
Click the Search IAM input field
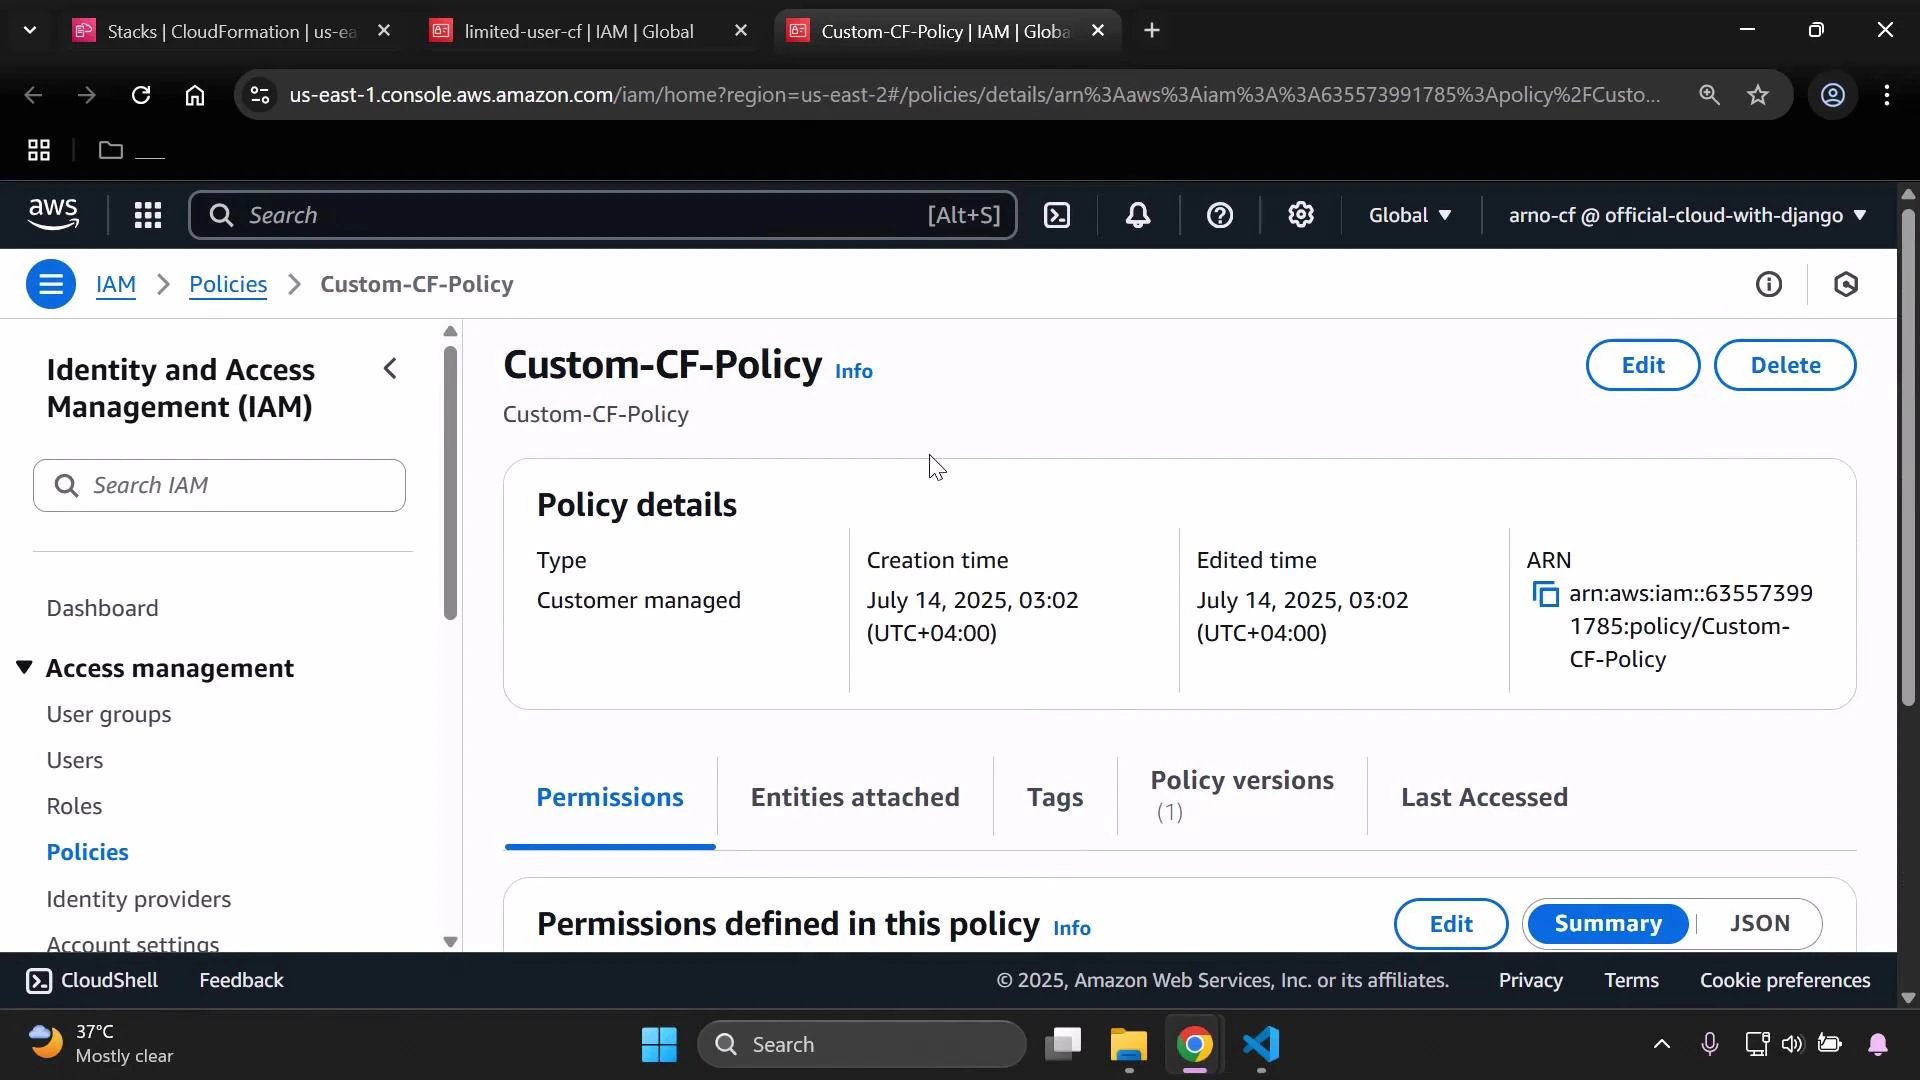[x=219, y=486]
